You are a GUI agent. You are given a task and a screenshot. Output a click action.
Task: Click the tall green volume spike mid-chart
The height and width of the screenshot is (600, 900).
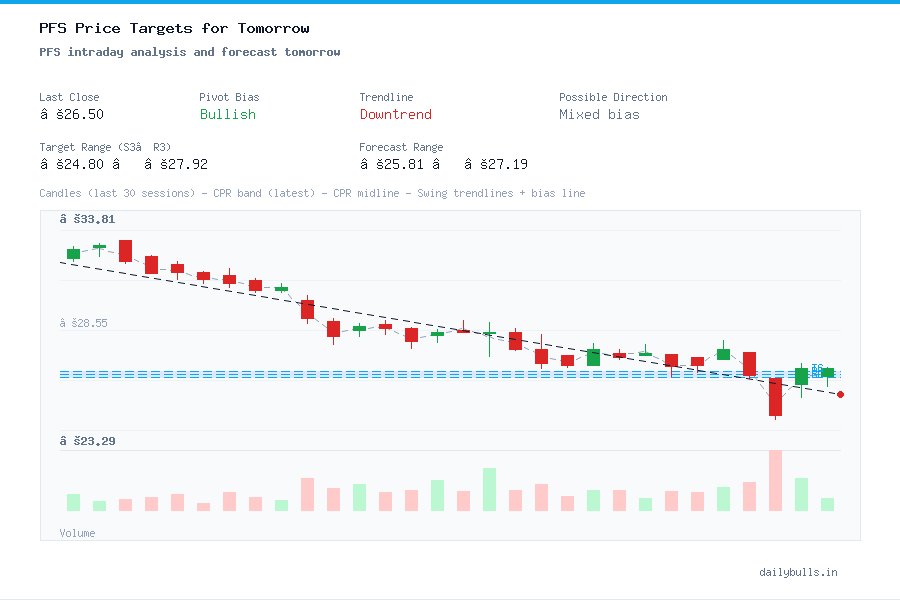487,490
